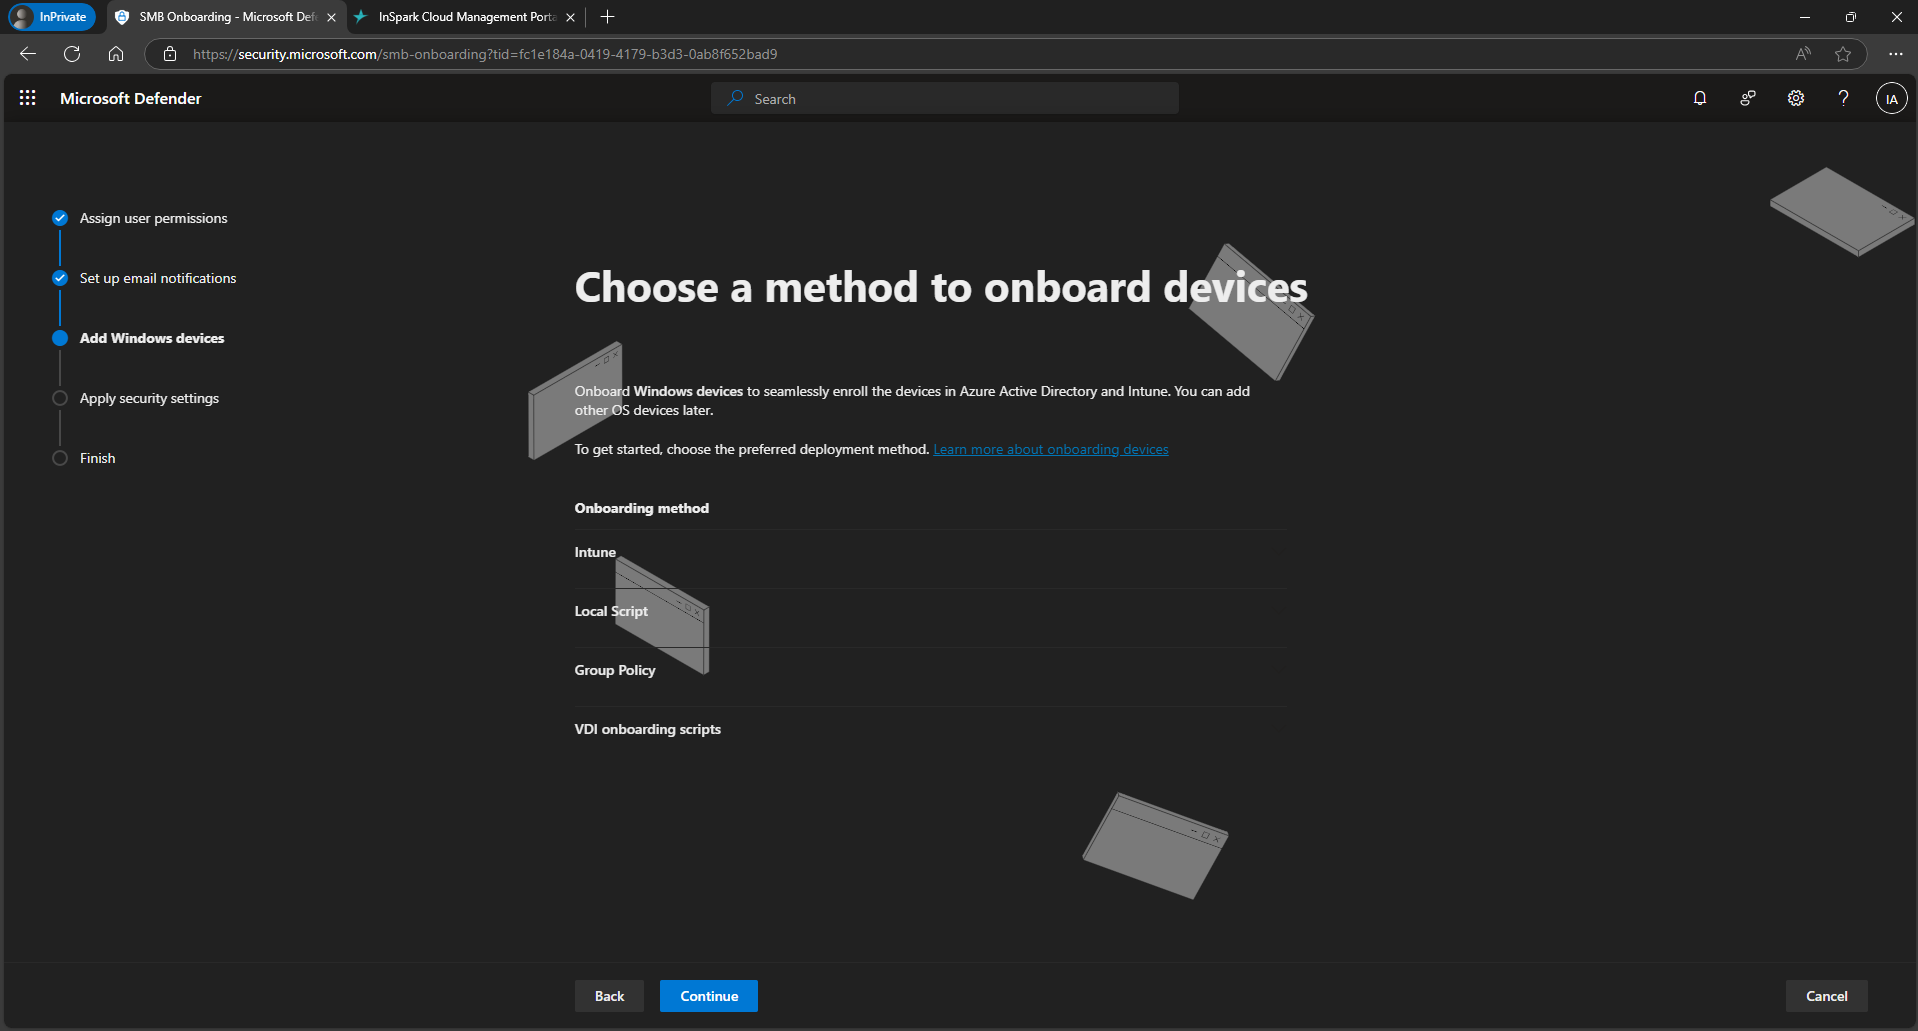This screenshot has width=1918, height=1031.
Task: Go to browser home page icon
Action: tap(116, 54)
